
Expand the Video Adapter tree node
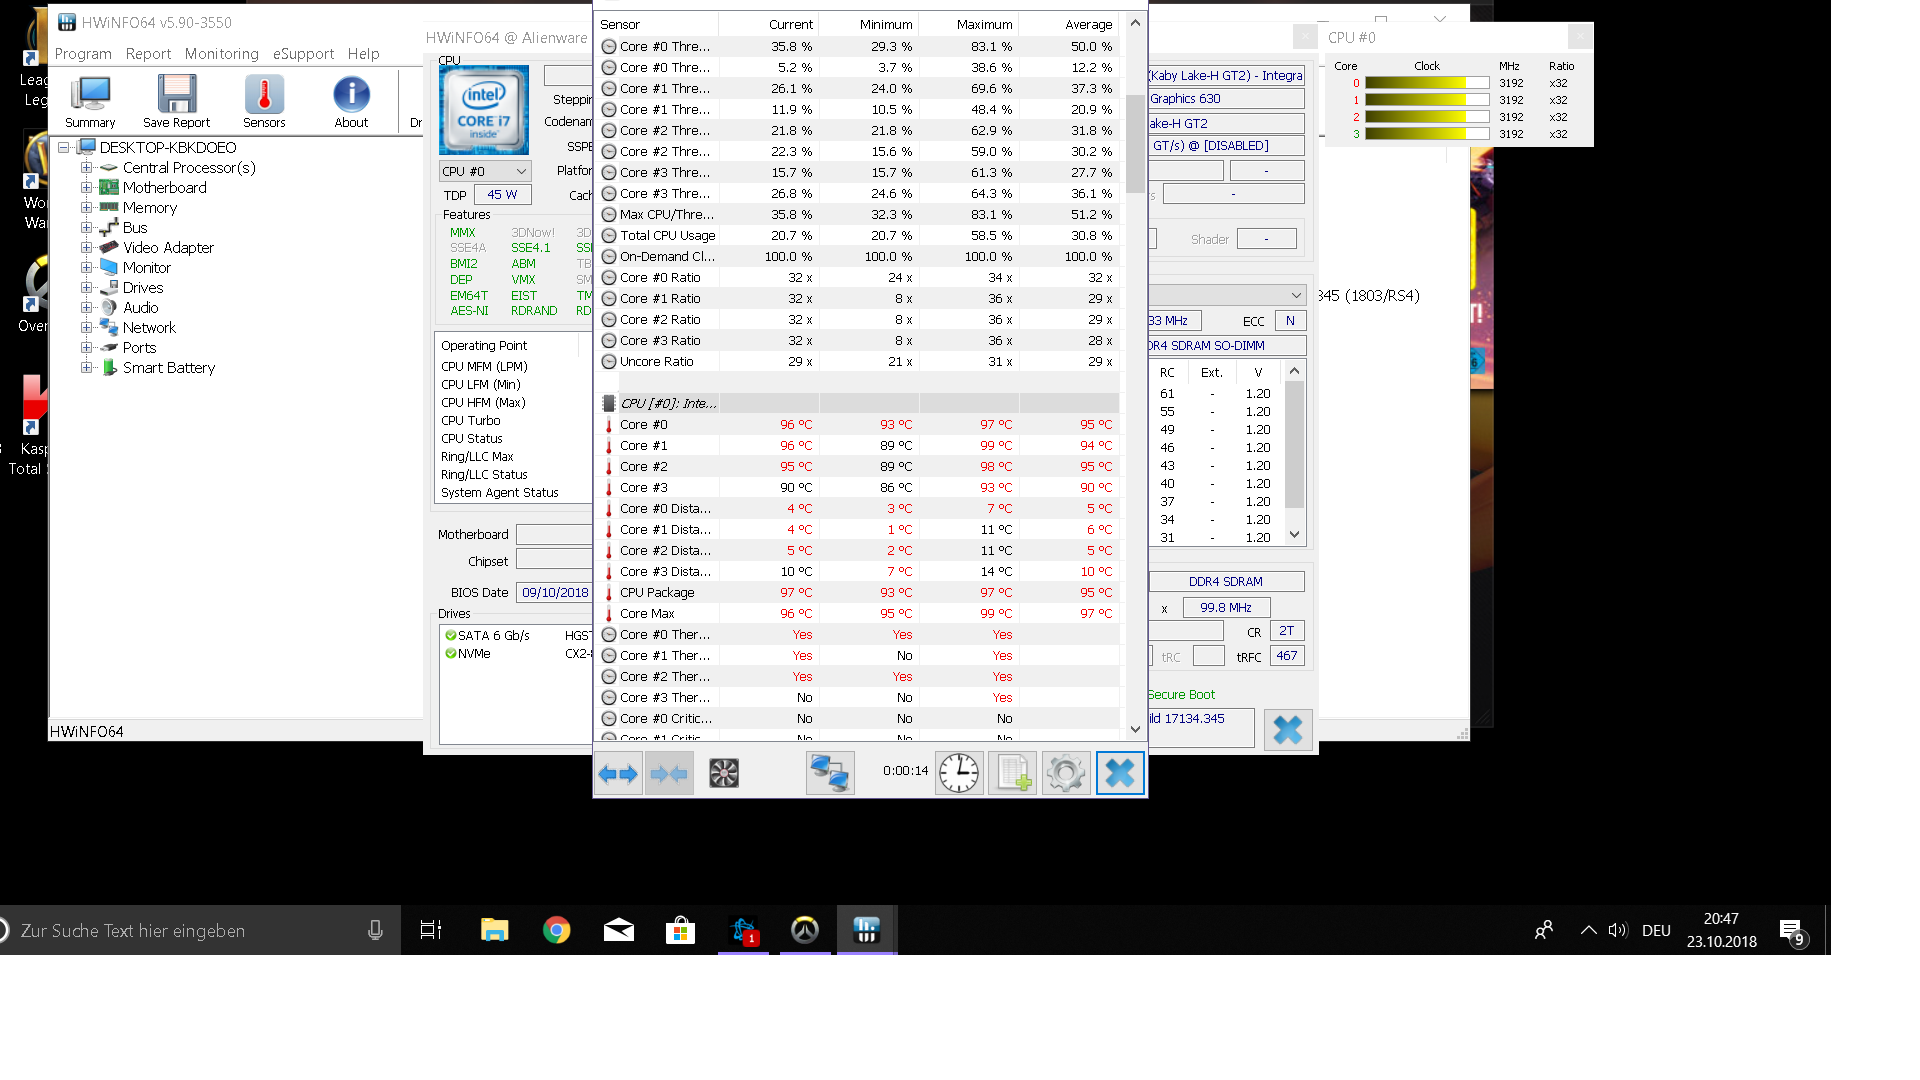click(87, 248)
